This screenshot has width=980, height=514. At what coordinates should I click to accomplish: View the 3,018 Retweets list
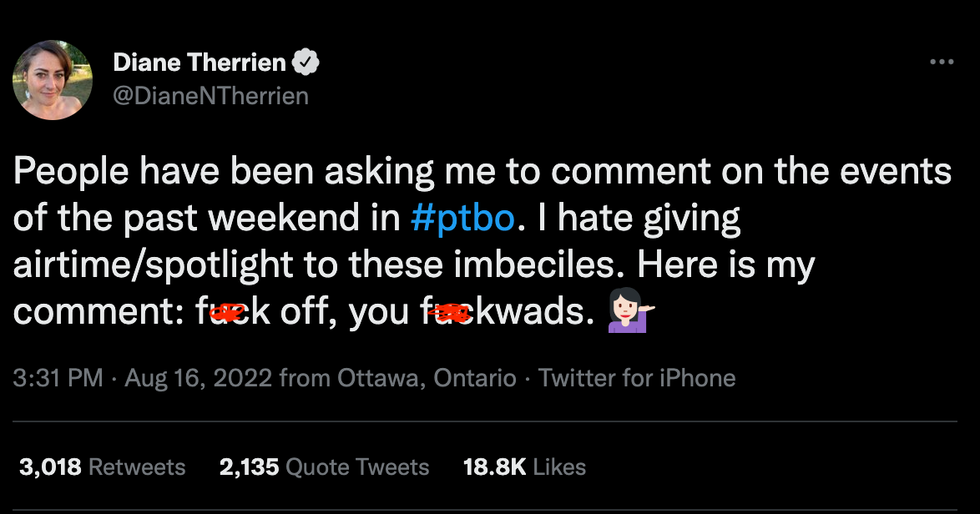point(102,467)
